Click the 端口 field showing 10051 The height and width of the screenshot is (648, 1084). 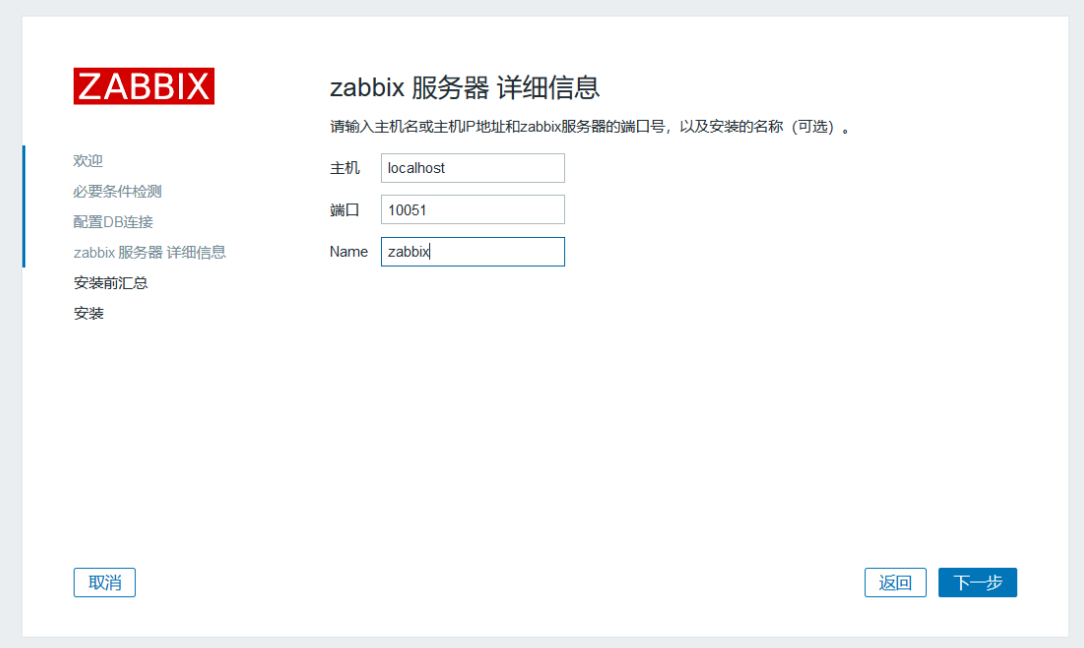(x=473, y=210)
